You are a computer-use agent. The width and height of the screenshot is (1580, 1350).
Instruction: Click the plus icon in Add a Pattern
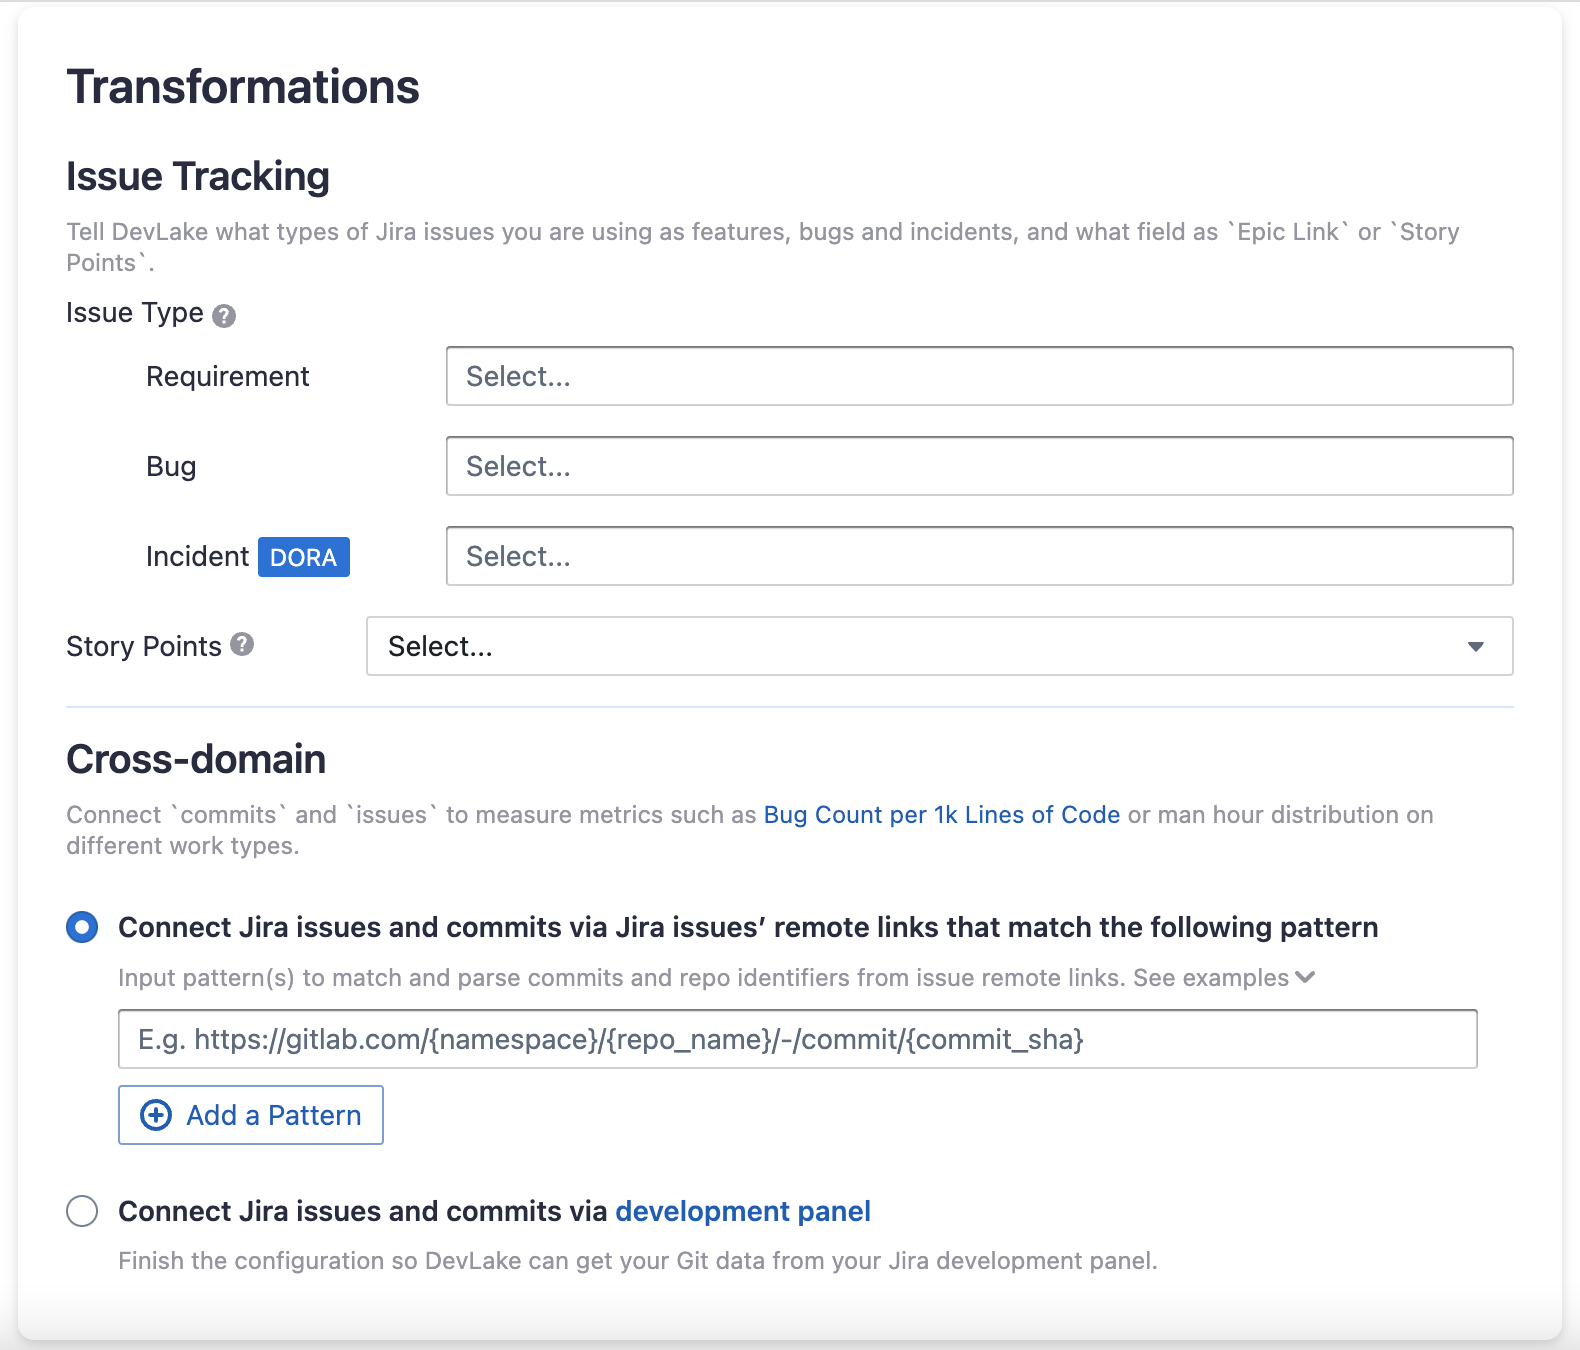[x=156, y=1115]
